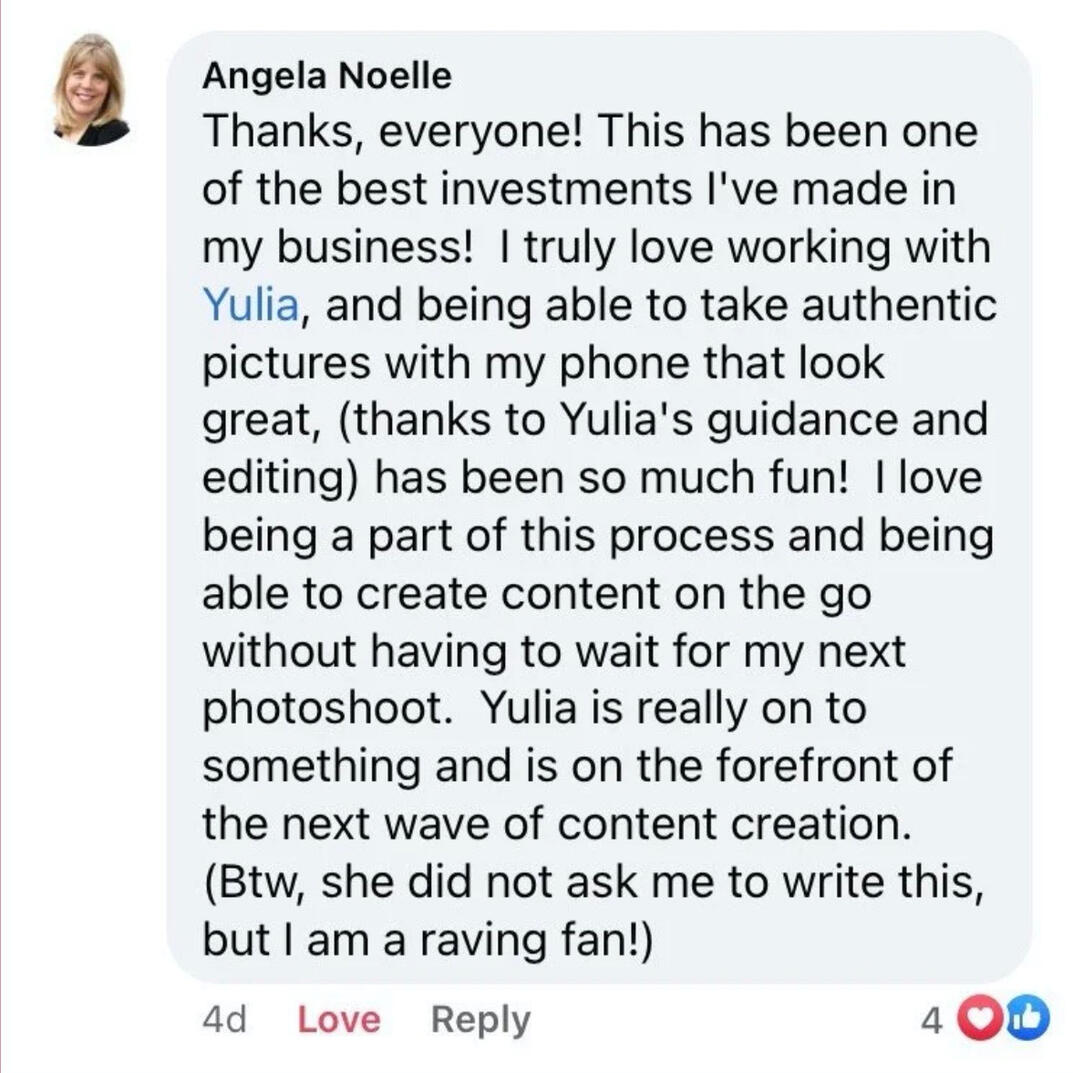
Task: Click the blue thumbs-up reaction icon
Action: click(x=1026, y=1020)
